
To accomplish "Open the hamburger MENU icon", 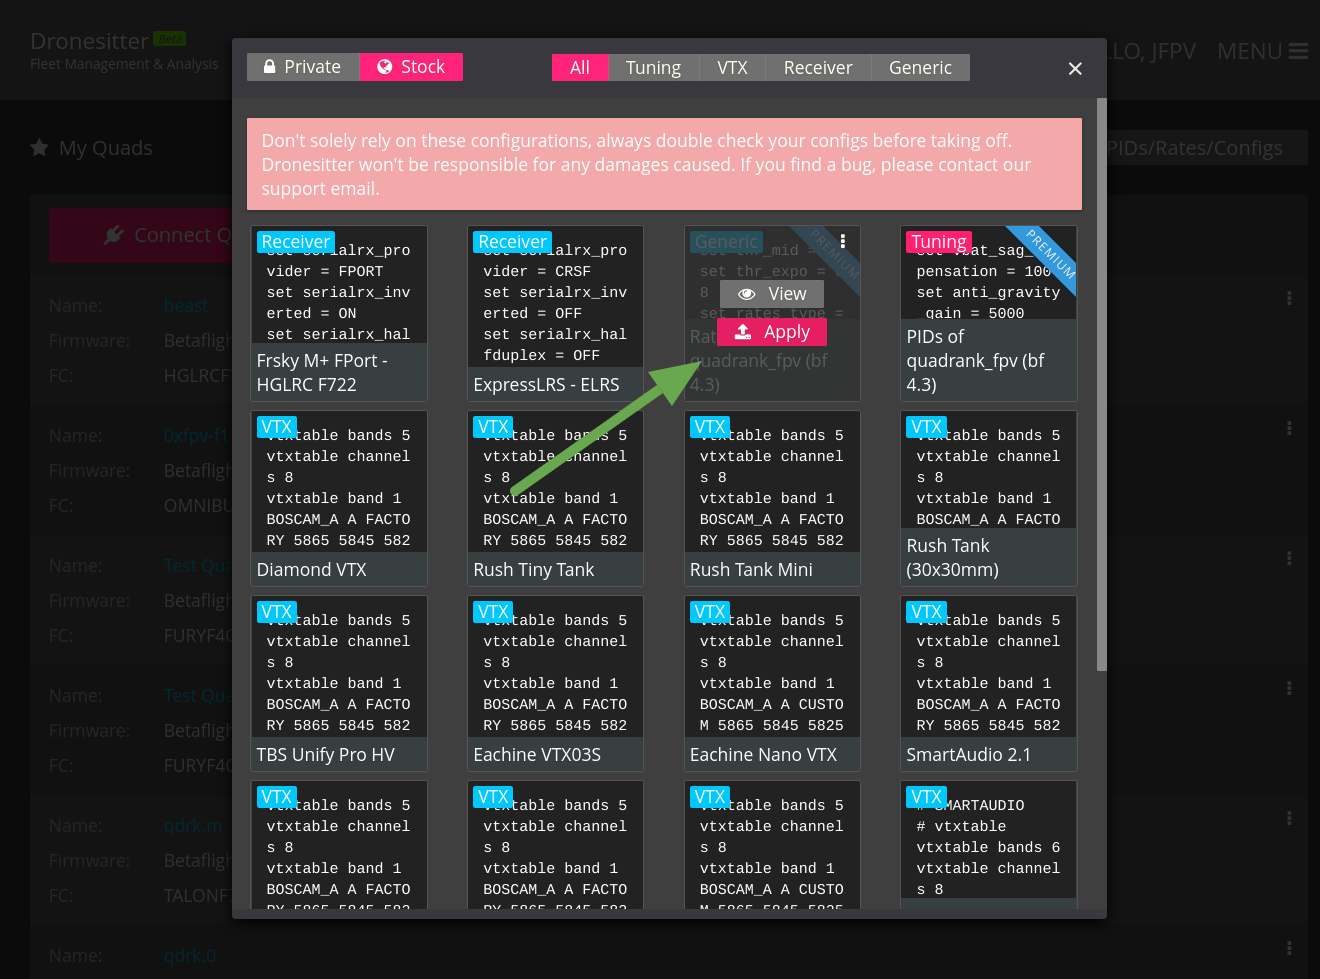I will point(1298,51).
